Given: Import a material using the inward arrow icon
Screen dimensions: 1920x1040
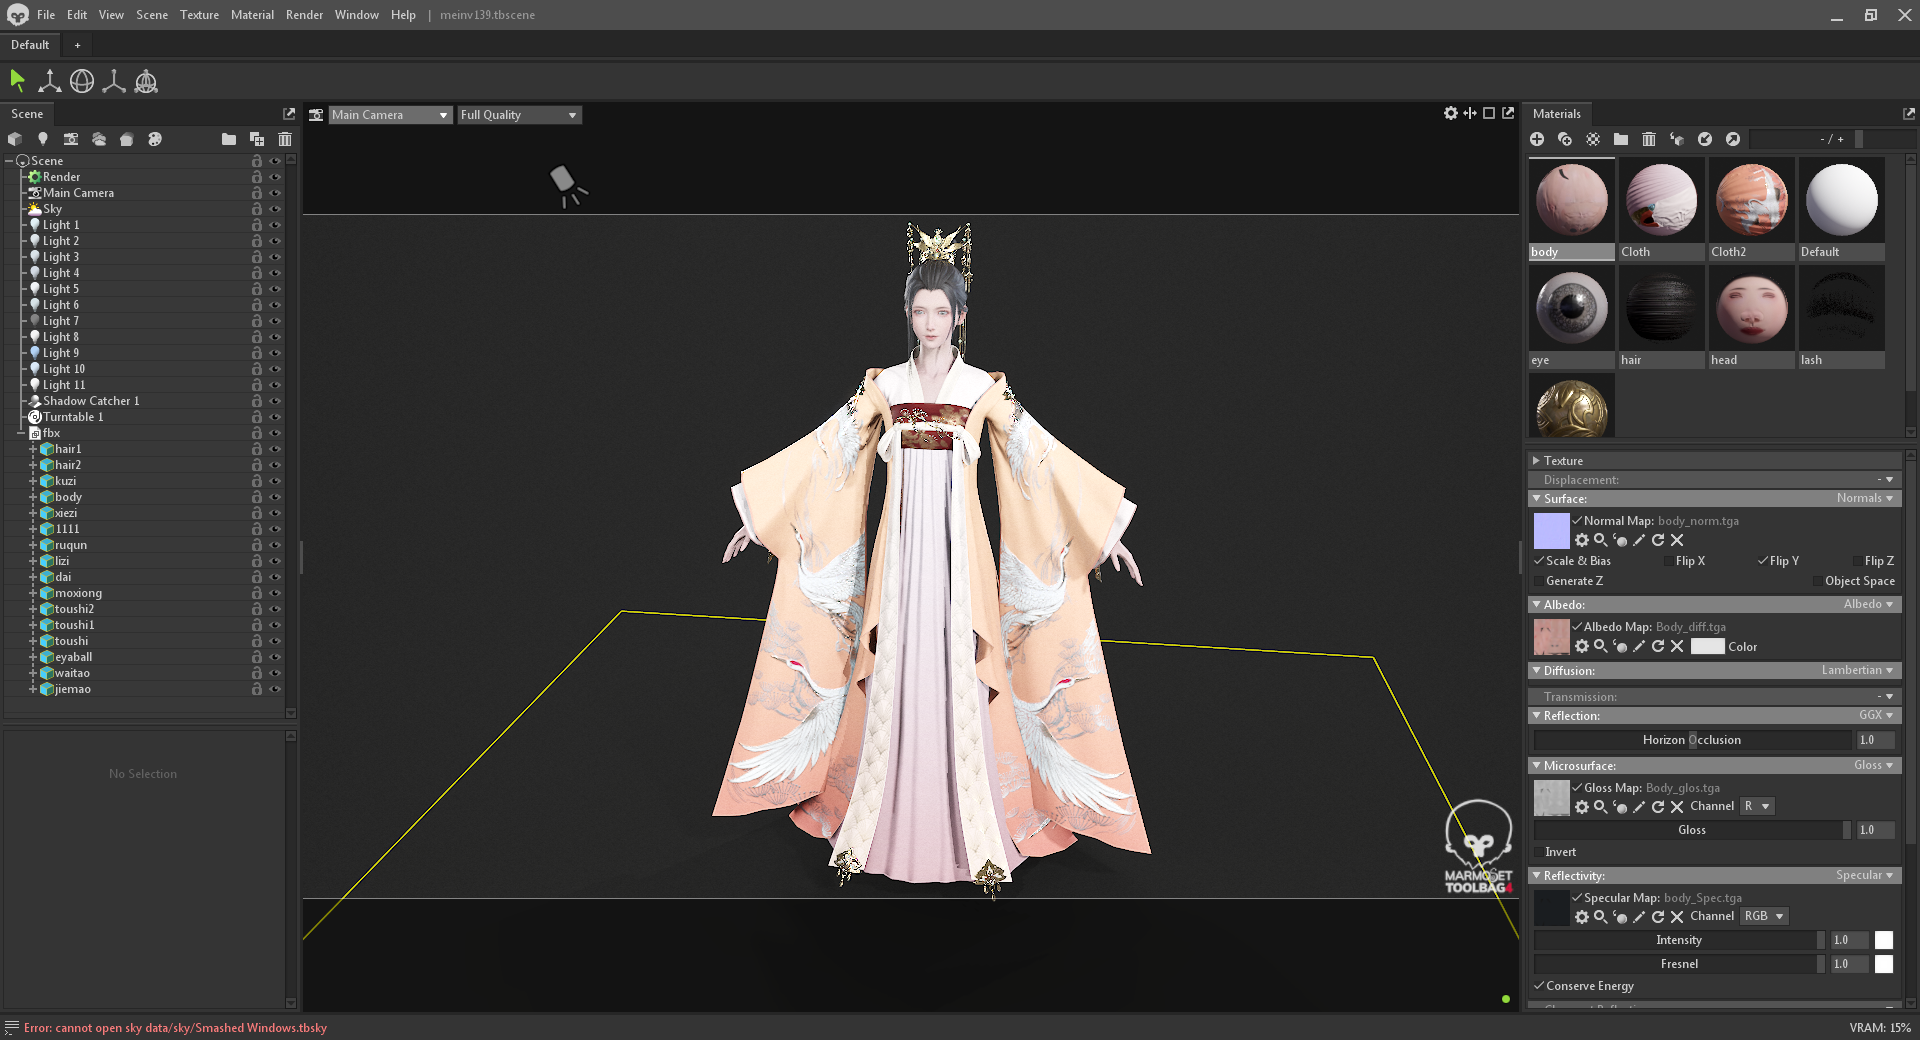Looking at the screenshot, I should tap(1705, 139).
